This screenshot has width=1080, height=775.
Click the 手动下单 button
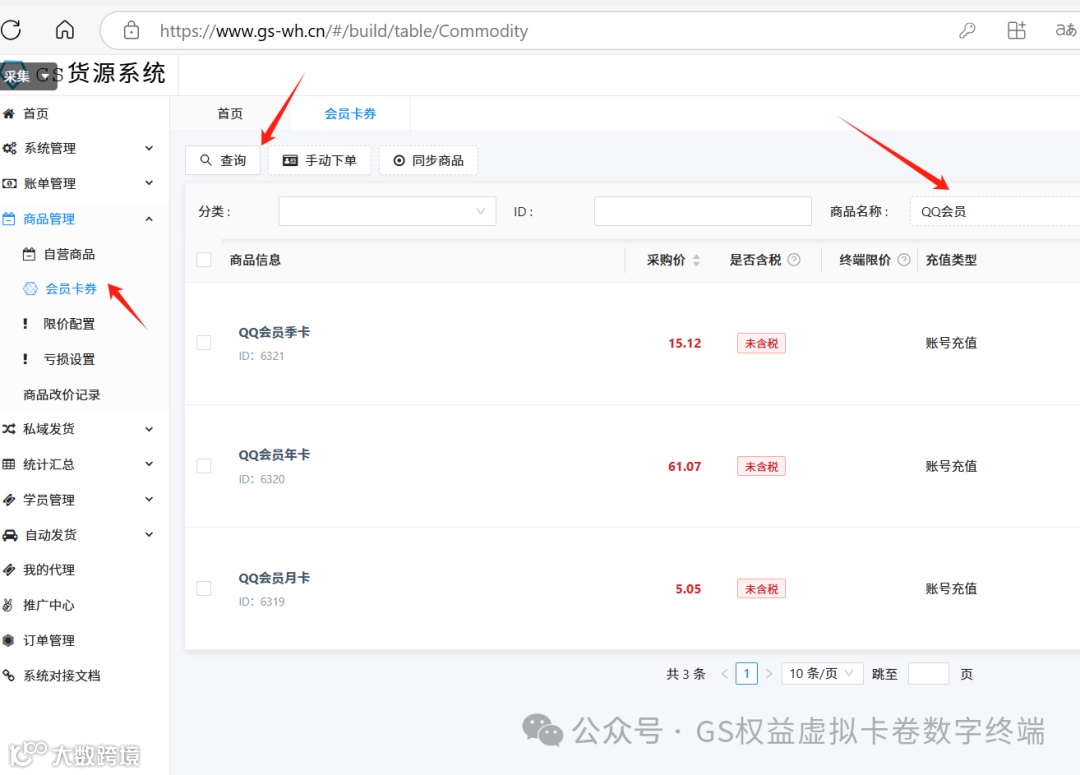(320, 161)
